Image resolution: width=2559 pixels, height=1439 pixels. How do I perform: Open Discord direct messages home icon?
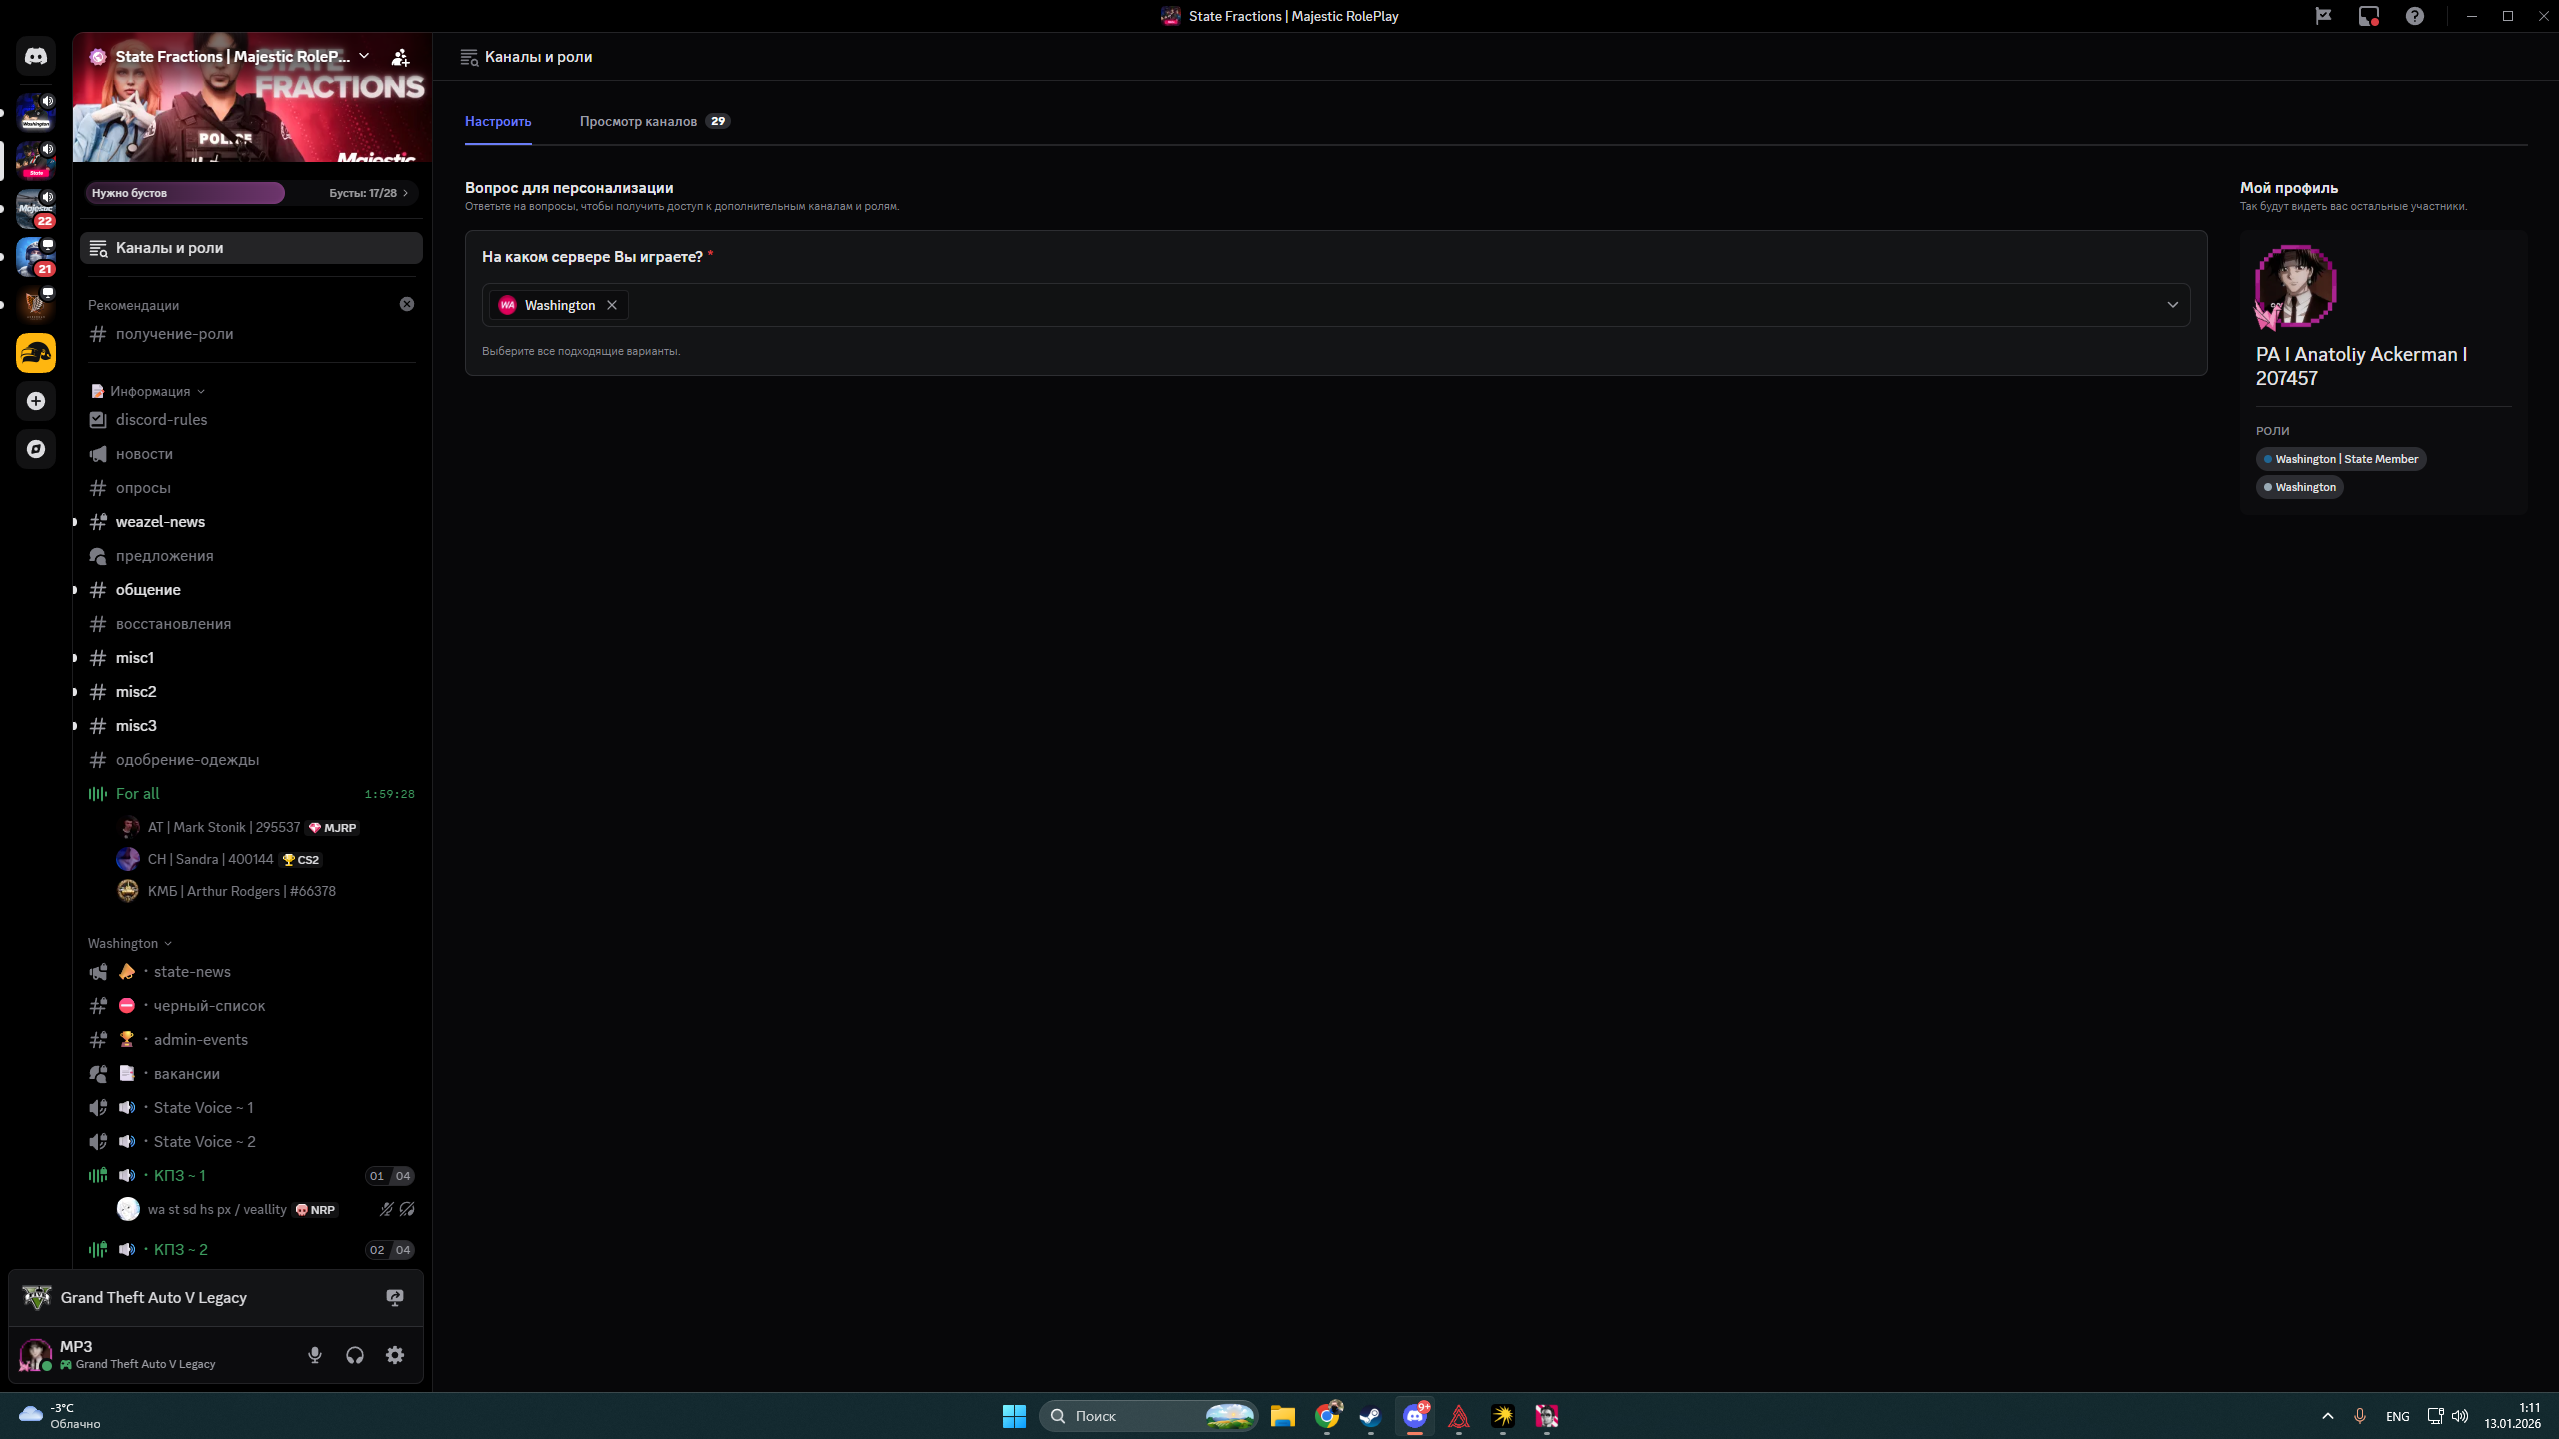coord(36,57)
